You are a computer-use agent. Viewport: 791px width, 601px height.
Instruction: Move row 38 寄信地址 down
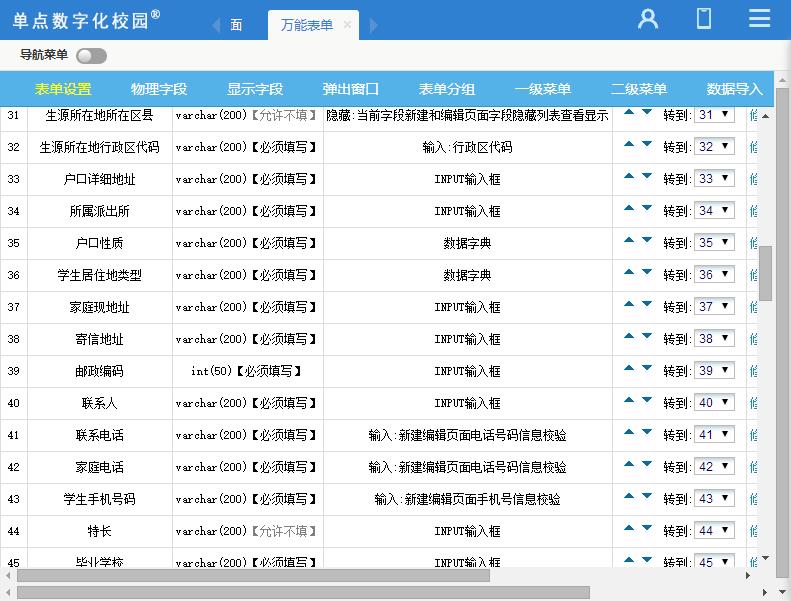click(x=647, y=336)
